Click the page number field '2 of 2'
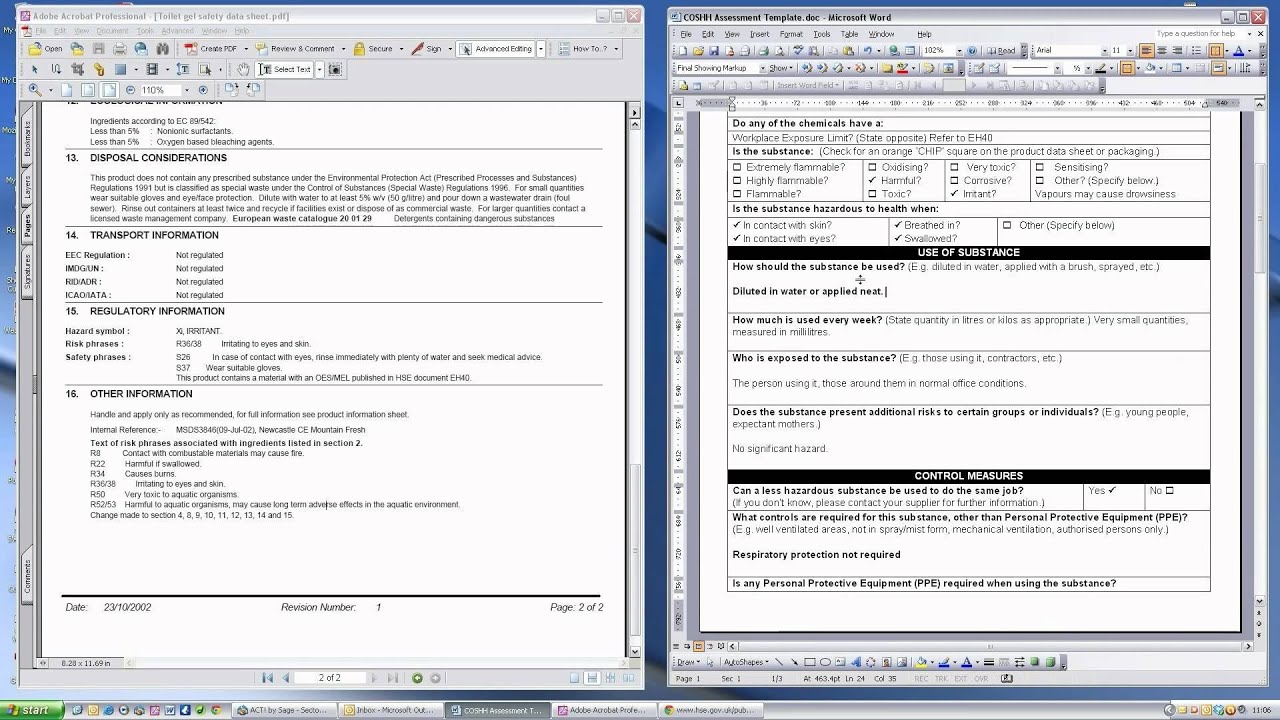This screenshot has height=720, width=1280. coord(330,678)
